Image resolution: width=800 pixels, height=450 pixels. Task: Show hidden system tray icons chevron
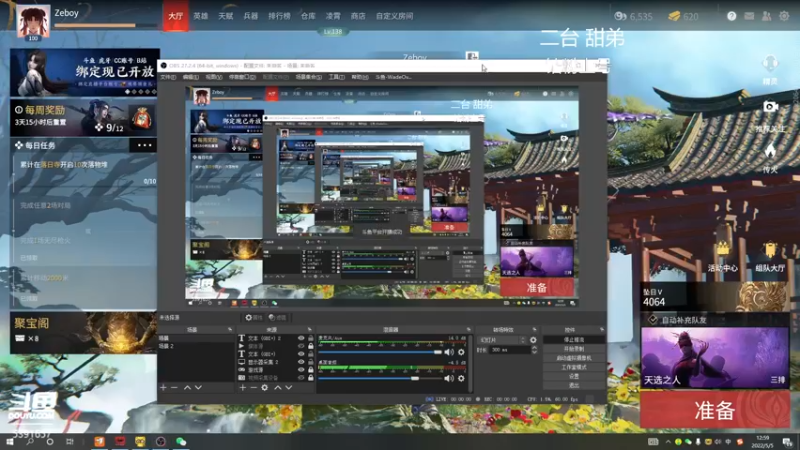[x=668, y=442]
